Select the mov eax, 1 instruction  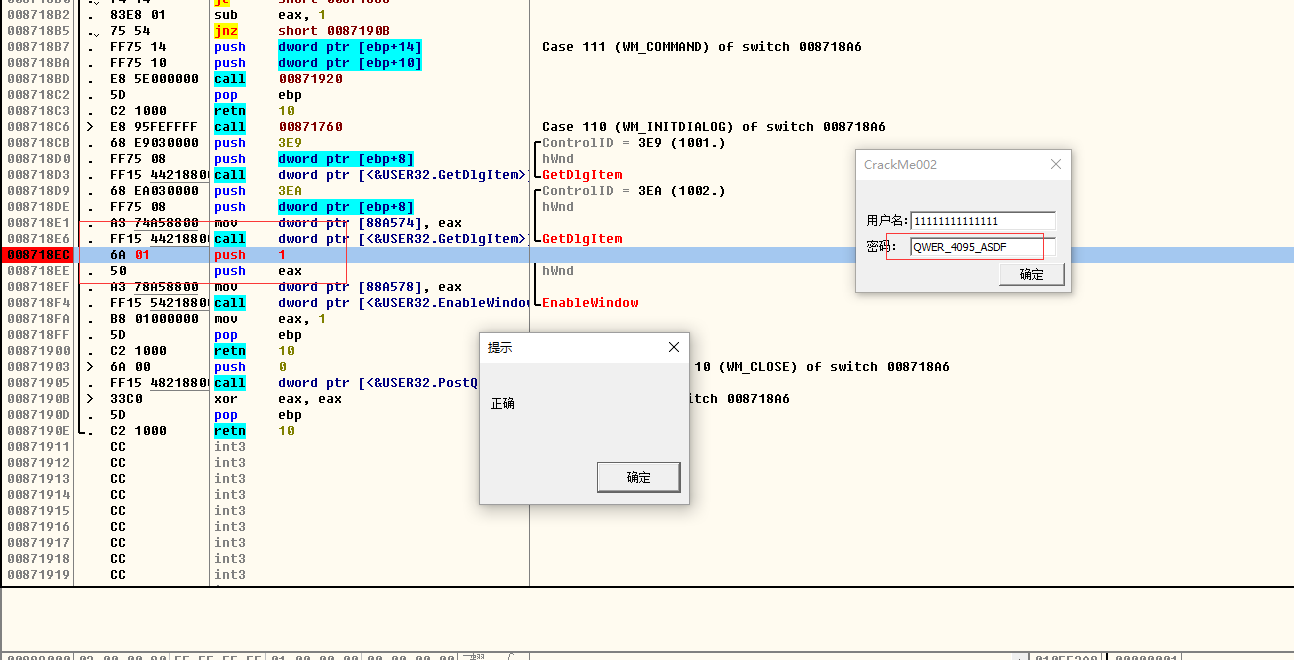270,319
